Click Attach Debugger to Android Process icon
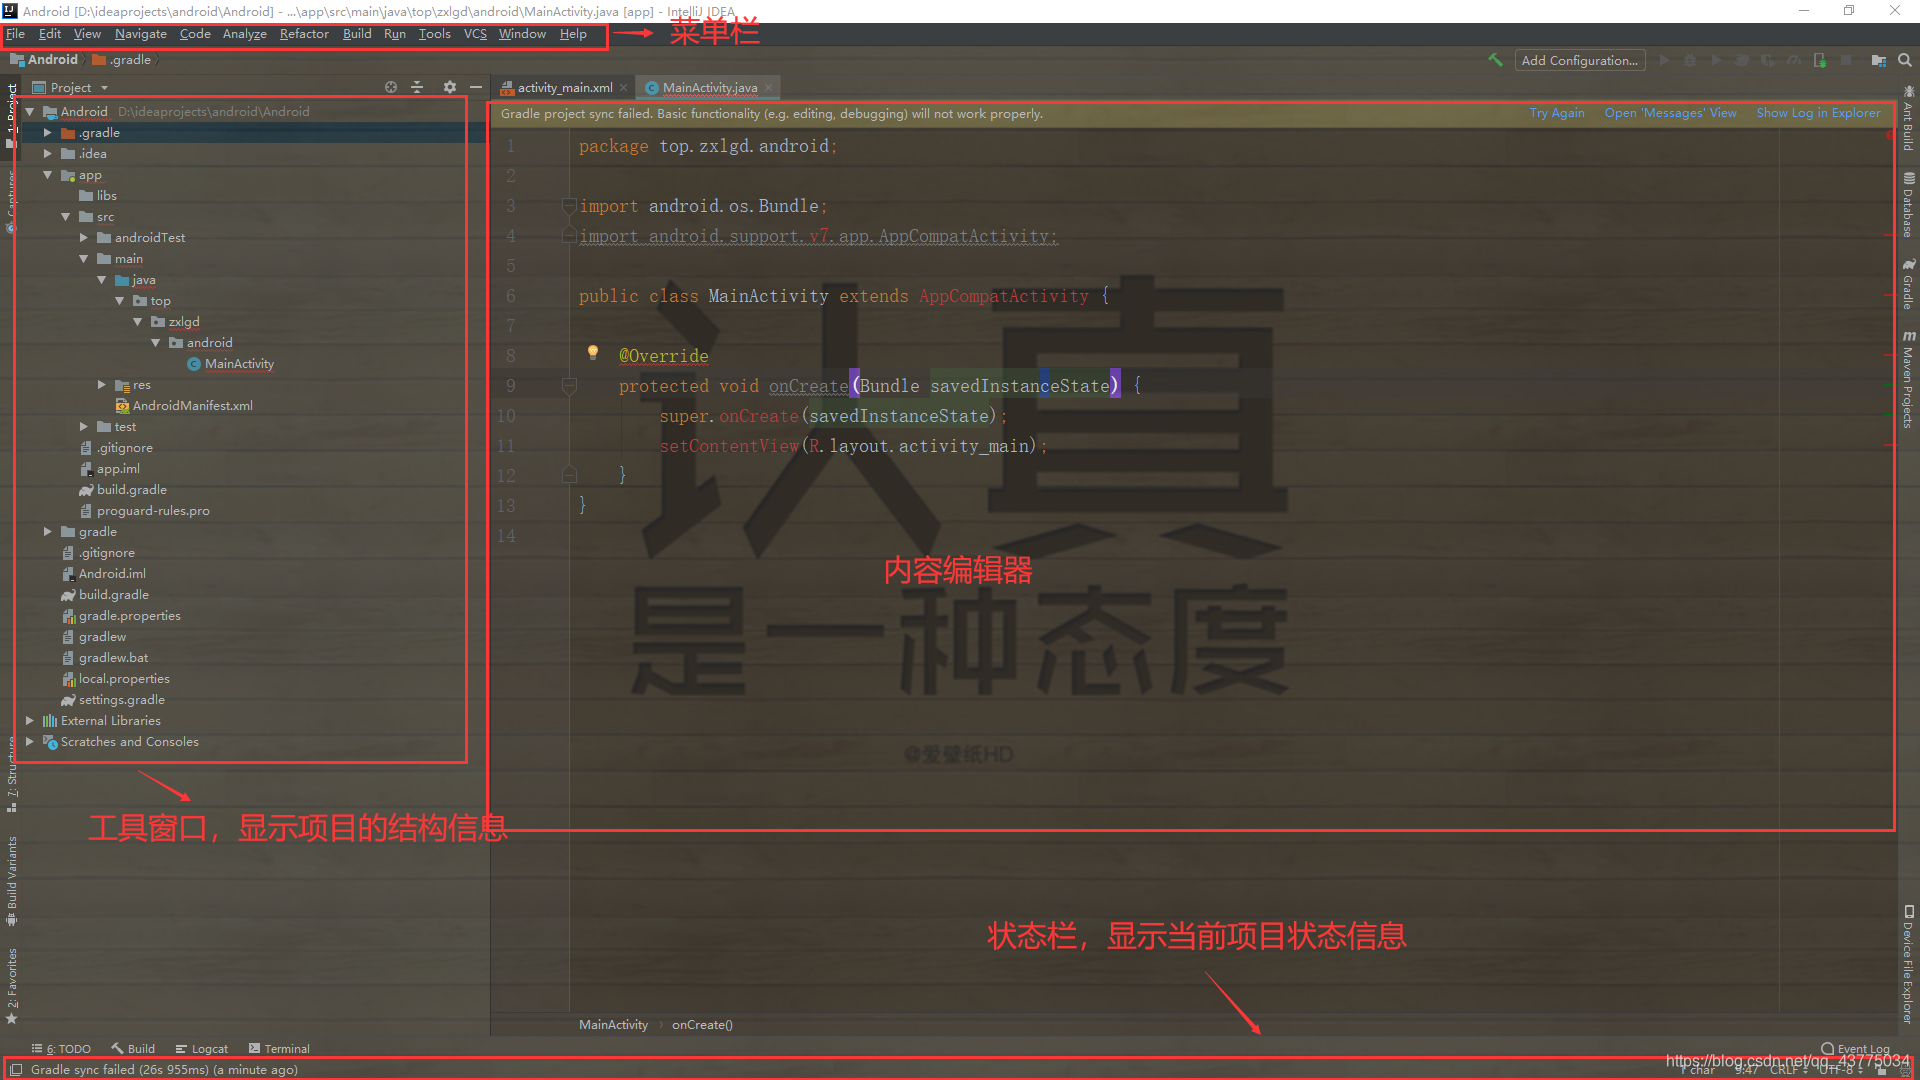The width and height of the screenshot is (1920, 1080). (1819, 60)
